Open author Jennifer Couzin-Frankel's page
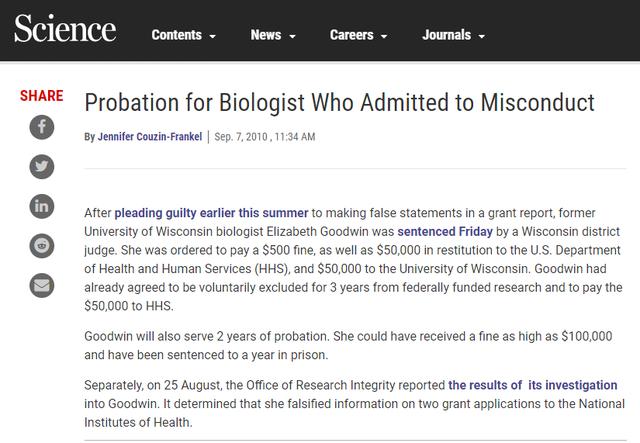 pos(151,136)
